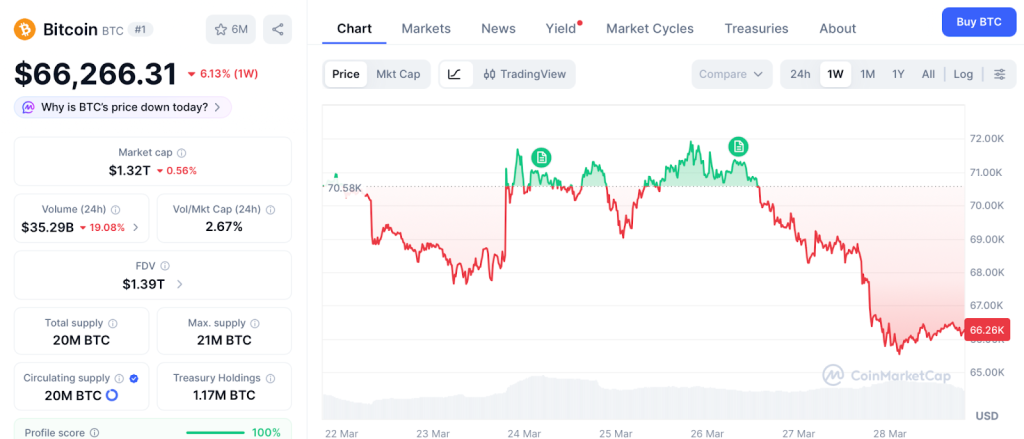Click the Bitcoin logo icon
Screen dimensions: 1024x439
(x=26, y=29)
